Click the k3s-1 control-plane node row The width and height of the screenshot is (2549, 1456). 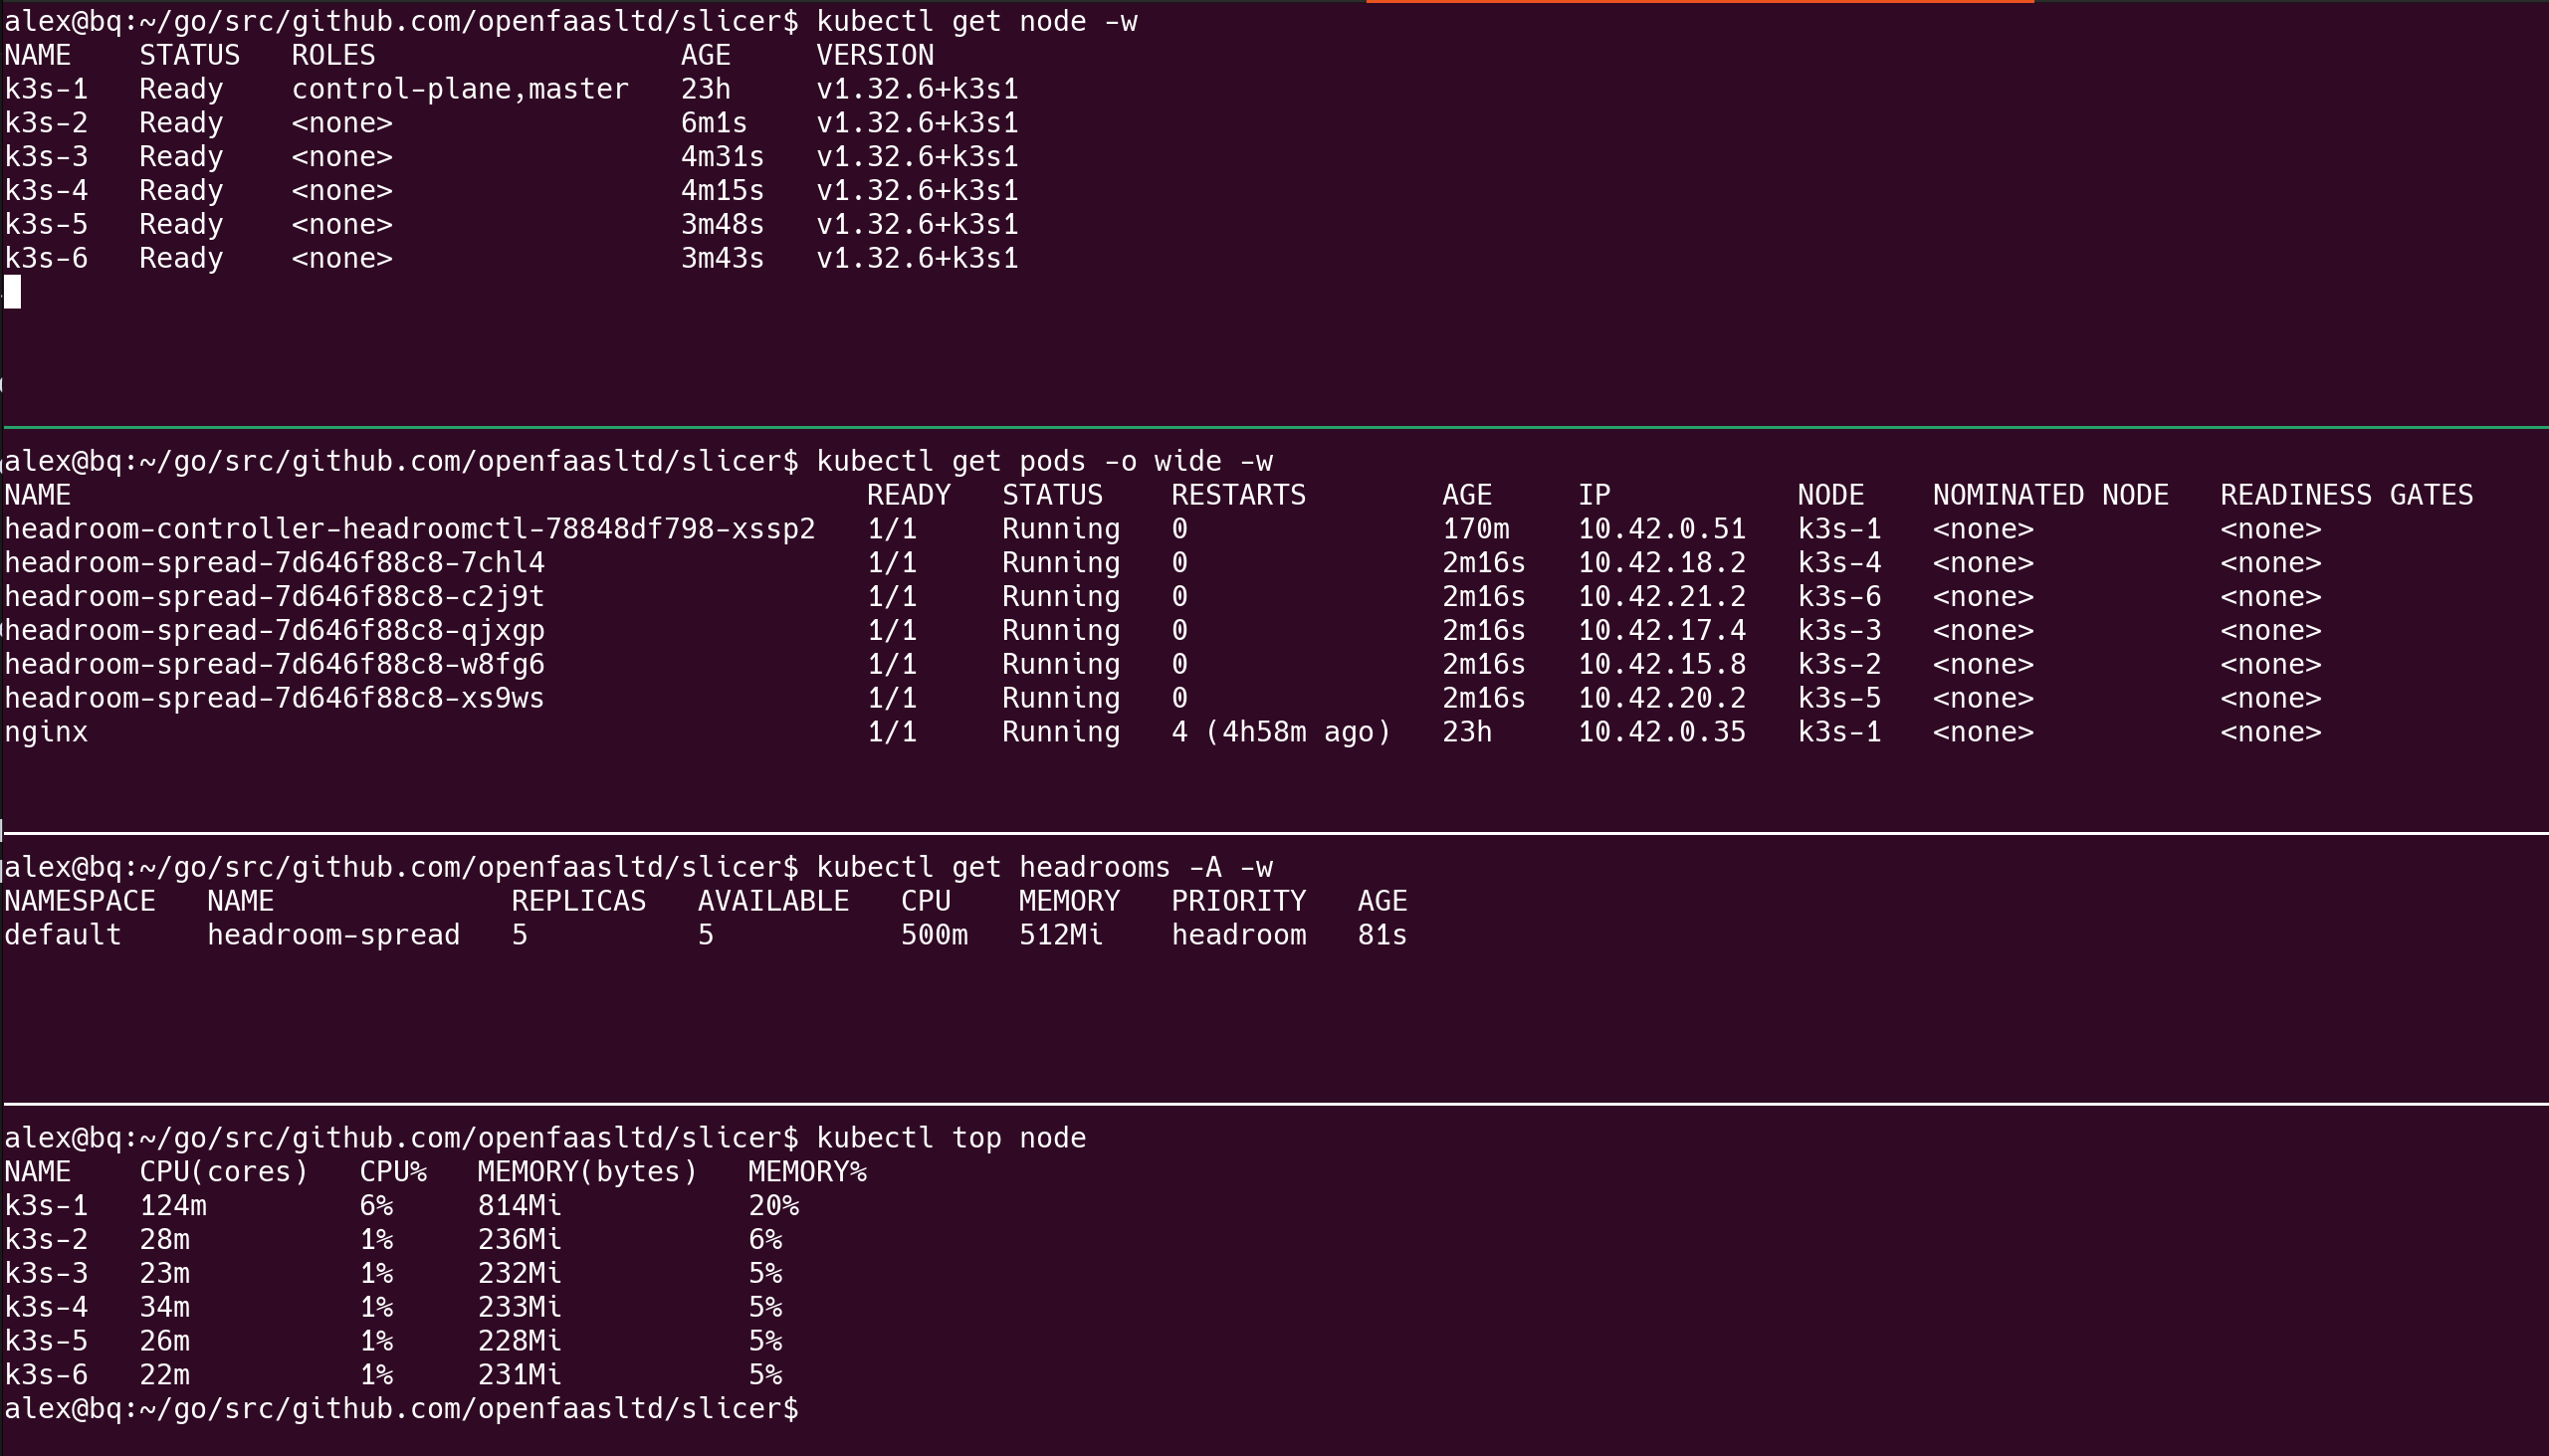click(x=300, y=88)
